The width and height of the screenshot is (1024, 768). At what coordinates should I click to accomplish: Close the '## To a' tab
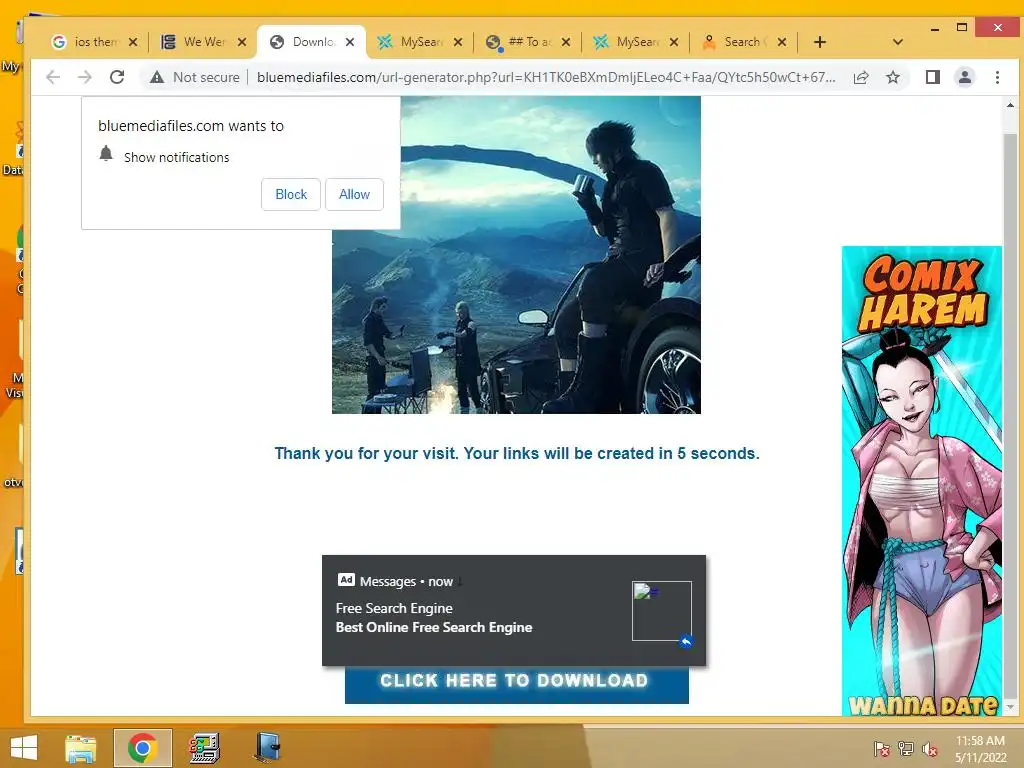pos(566,42)
